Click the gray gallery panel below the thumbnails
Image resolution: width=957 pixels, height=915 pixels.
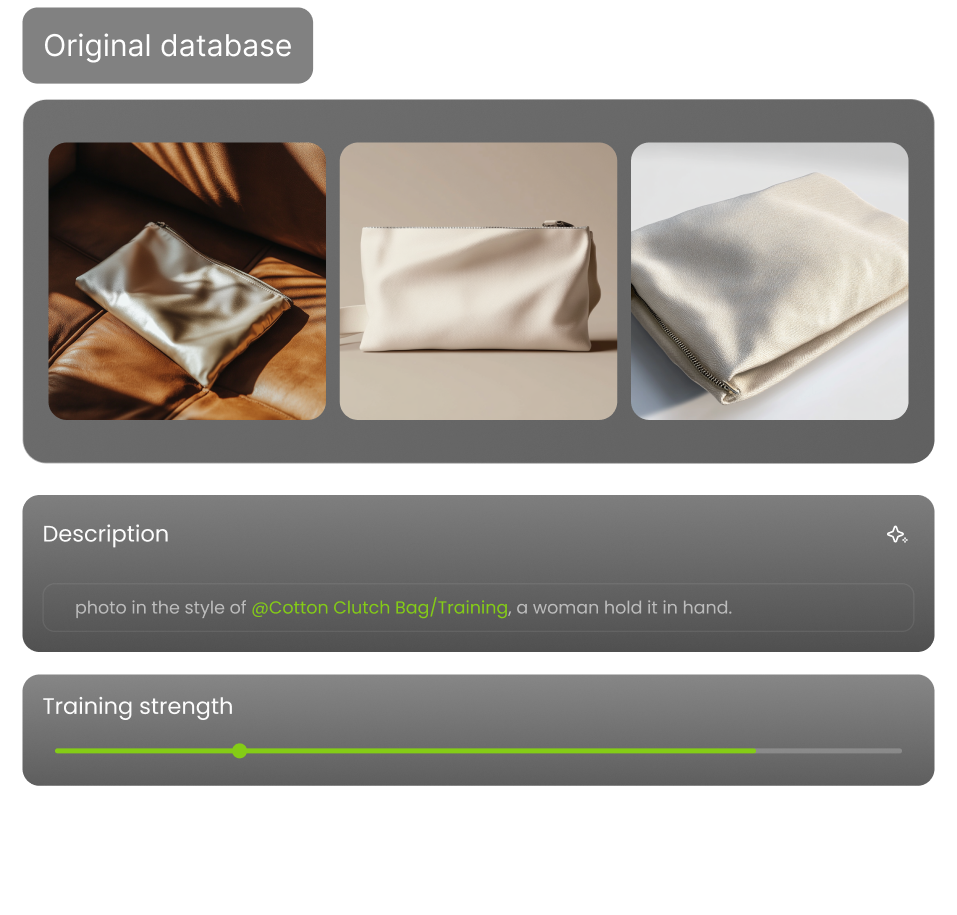coord(478,441)
